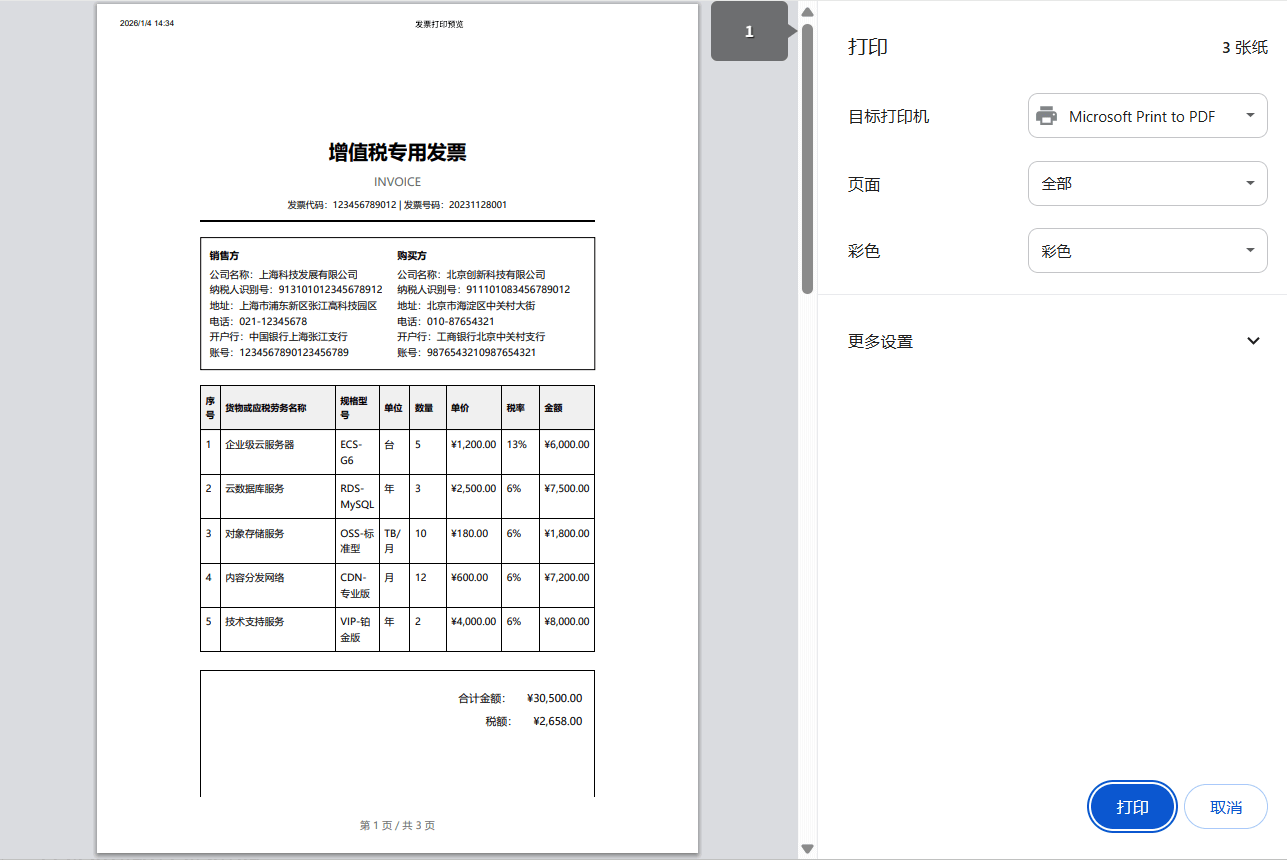Click the INVOICE subtitle text

tap(397, 182)
